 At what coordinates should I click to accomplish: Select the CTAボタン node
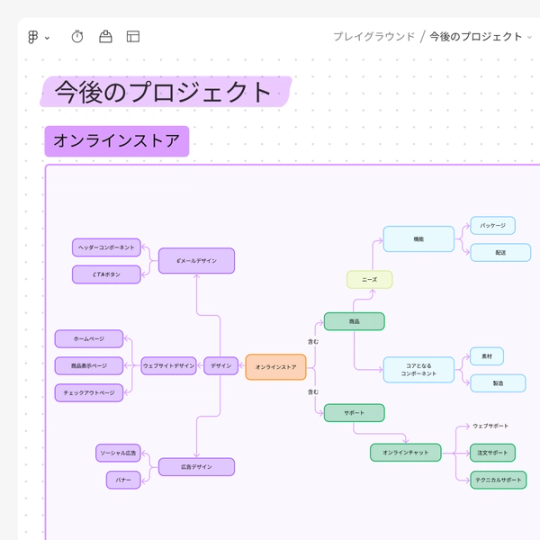click(106, 274)
